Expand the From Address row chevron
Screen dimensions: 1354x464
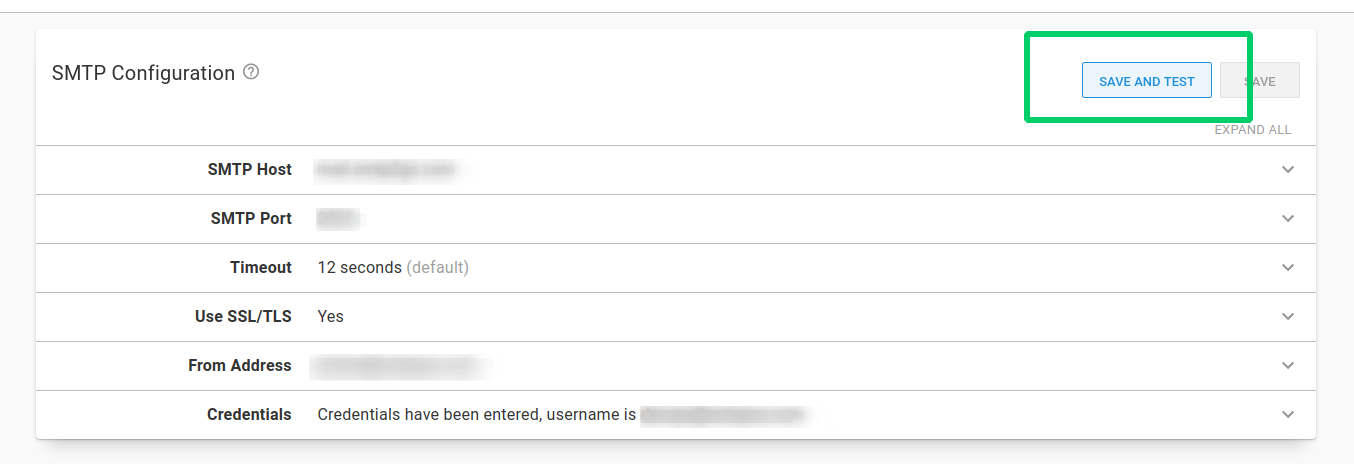(x=1287, y=366)
